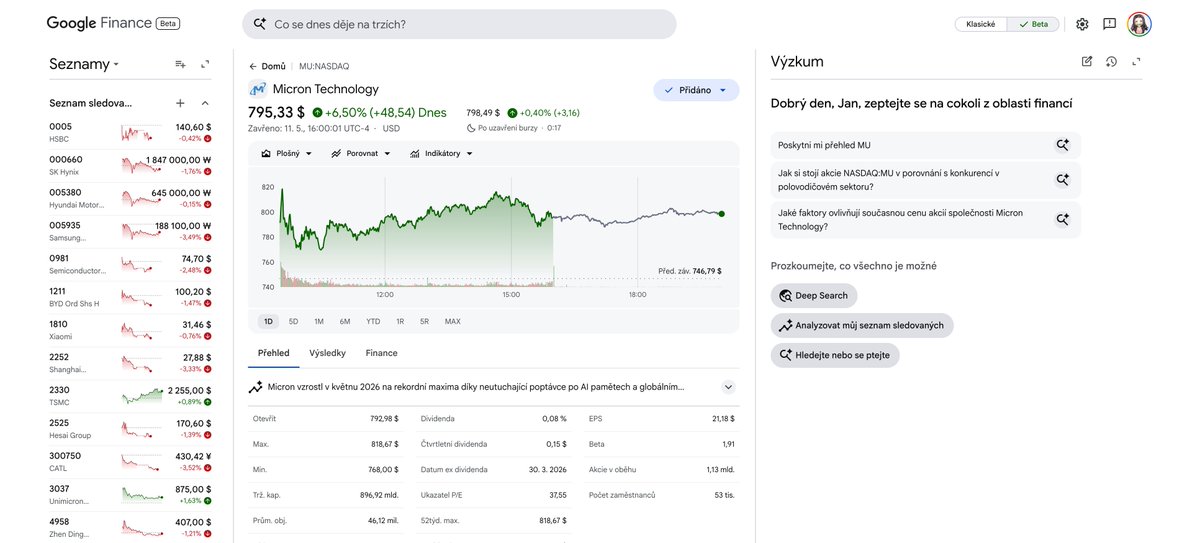Open Zhen Ding 4958 watchlist row

[x=130, y=526]
